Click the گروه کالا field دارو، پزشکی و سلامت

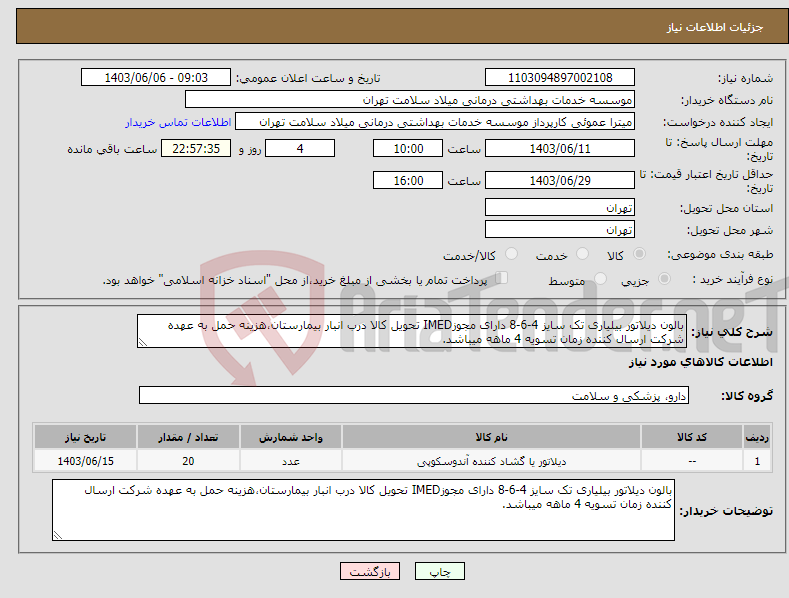point(414,396)
